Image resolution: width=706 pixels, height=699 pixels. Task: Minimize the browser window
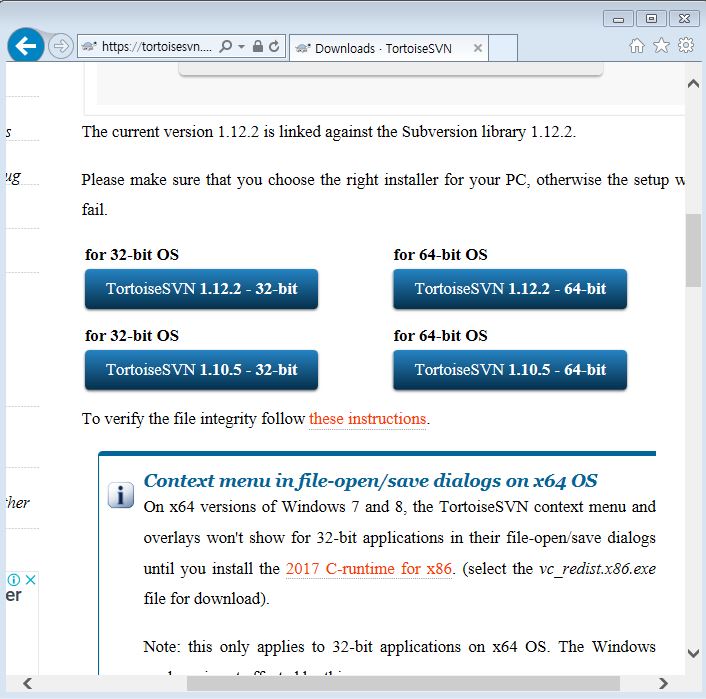(x=618, y=19)
